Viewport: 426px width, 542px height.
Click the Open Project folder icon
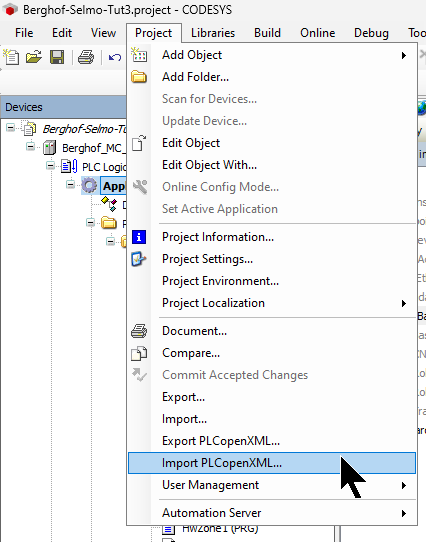(x=34, y=57)
